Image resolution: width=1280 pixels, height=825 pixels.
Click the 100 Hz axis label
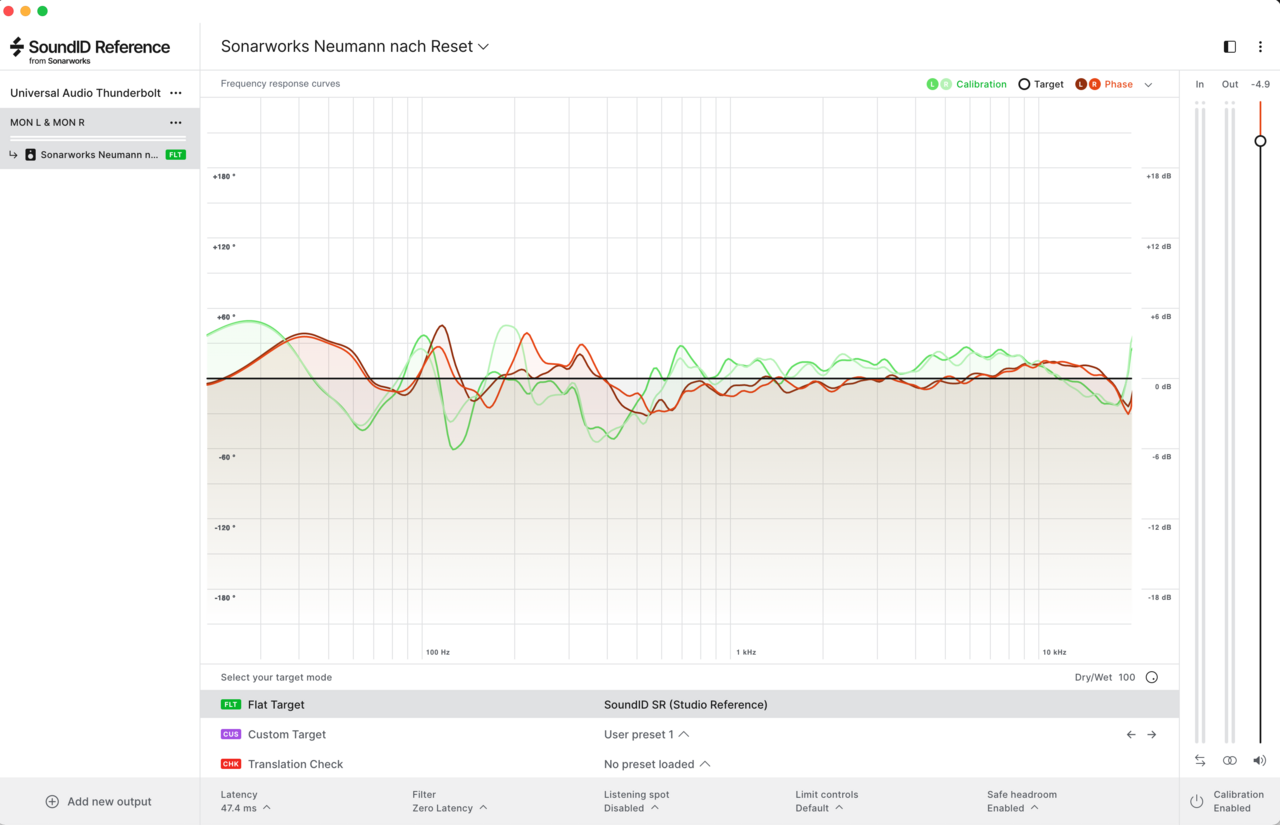(x=437, y=652)
